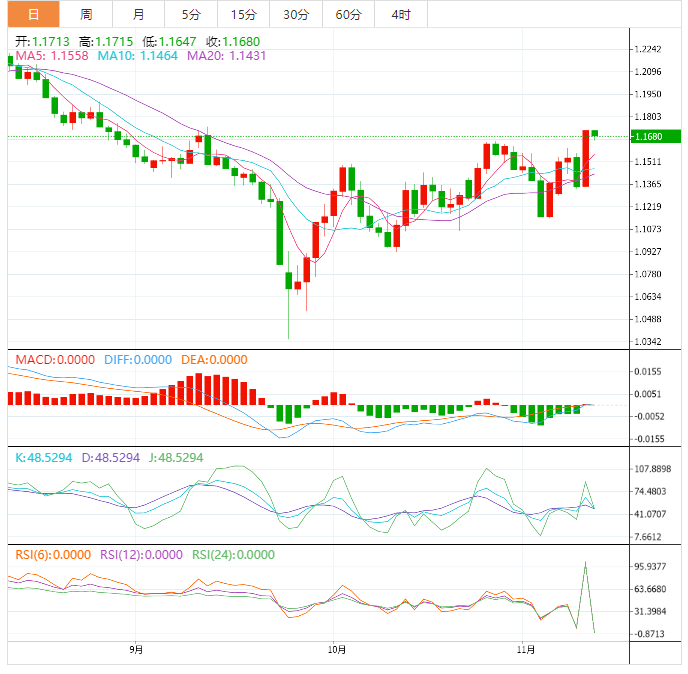The width and height of the screenshot is (688, 674).
Task: Click the MA20: 1.1431 label
Action: [x=226, y=56]
